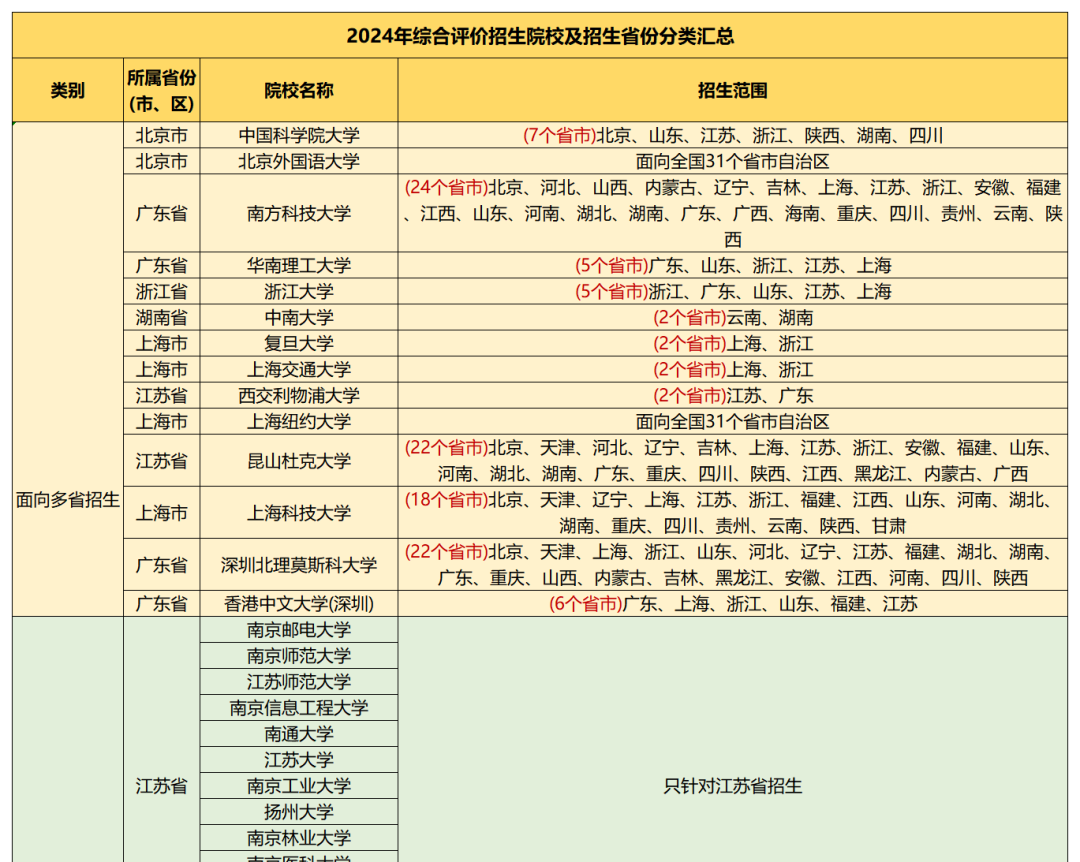Click the (18个省市) range for 上海科技大学

tap(733, 513)
